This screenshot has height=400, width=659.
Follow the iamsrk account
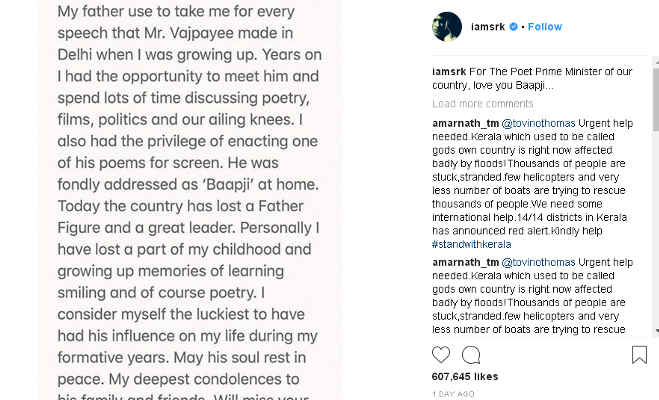tap(545, 27)
